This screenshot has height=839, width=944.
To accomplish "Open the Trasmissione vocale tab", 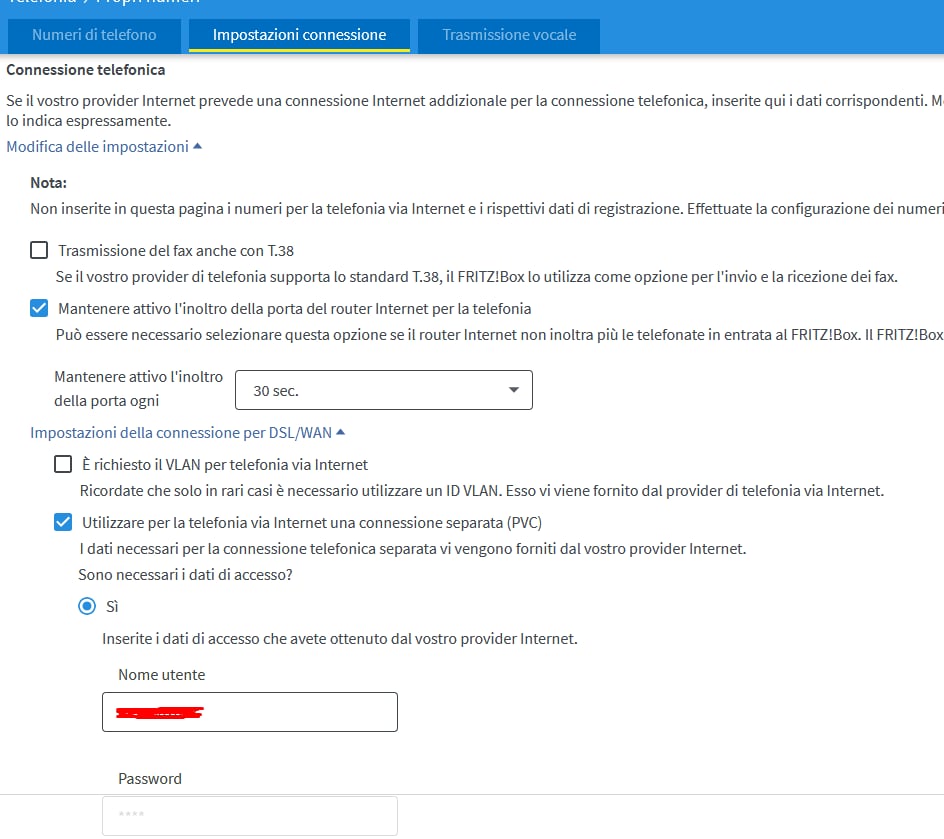I will click(x=509, y=35).
